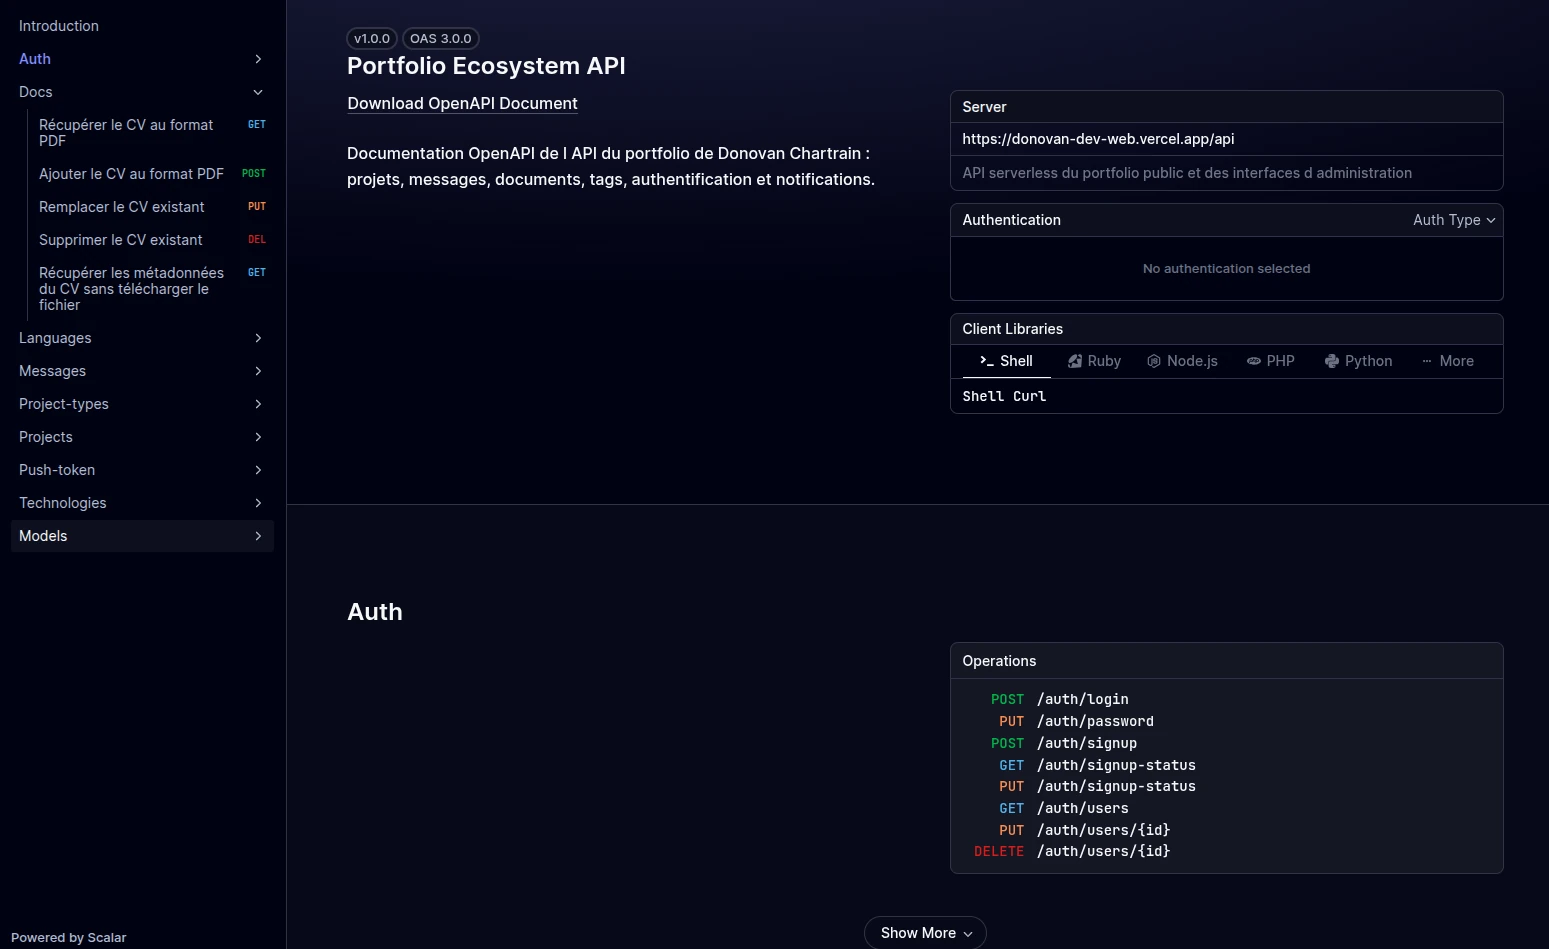Viewport: 1549px width, 949px height.
Task: Click the server URL field
Action: (1098, 139)
